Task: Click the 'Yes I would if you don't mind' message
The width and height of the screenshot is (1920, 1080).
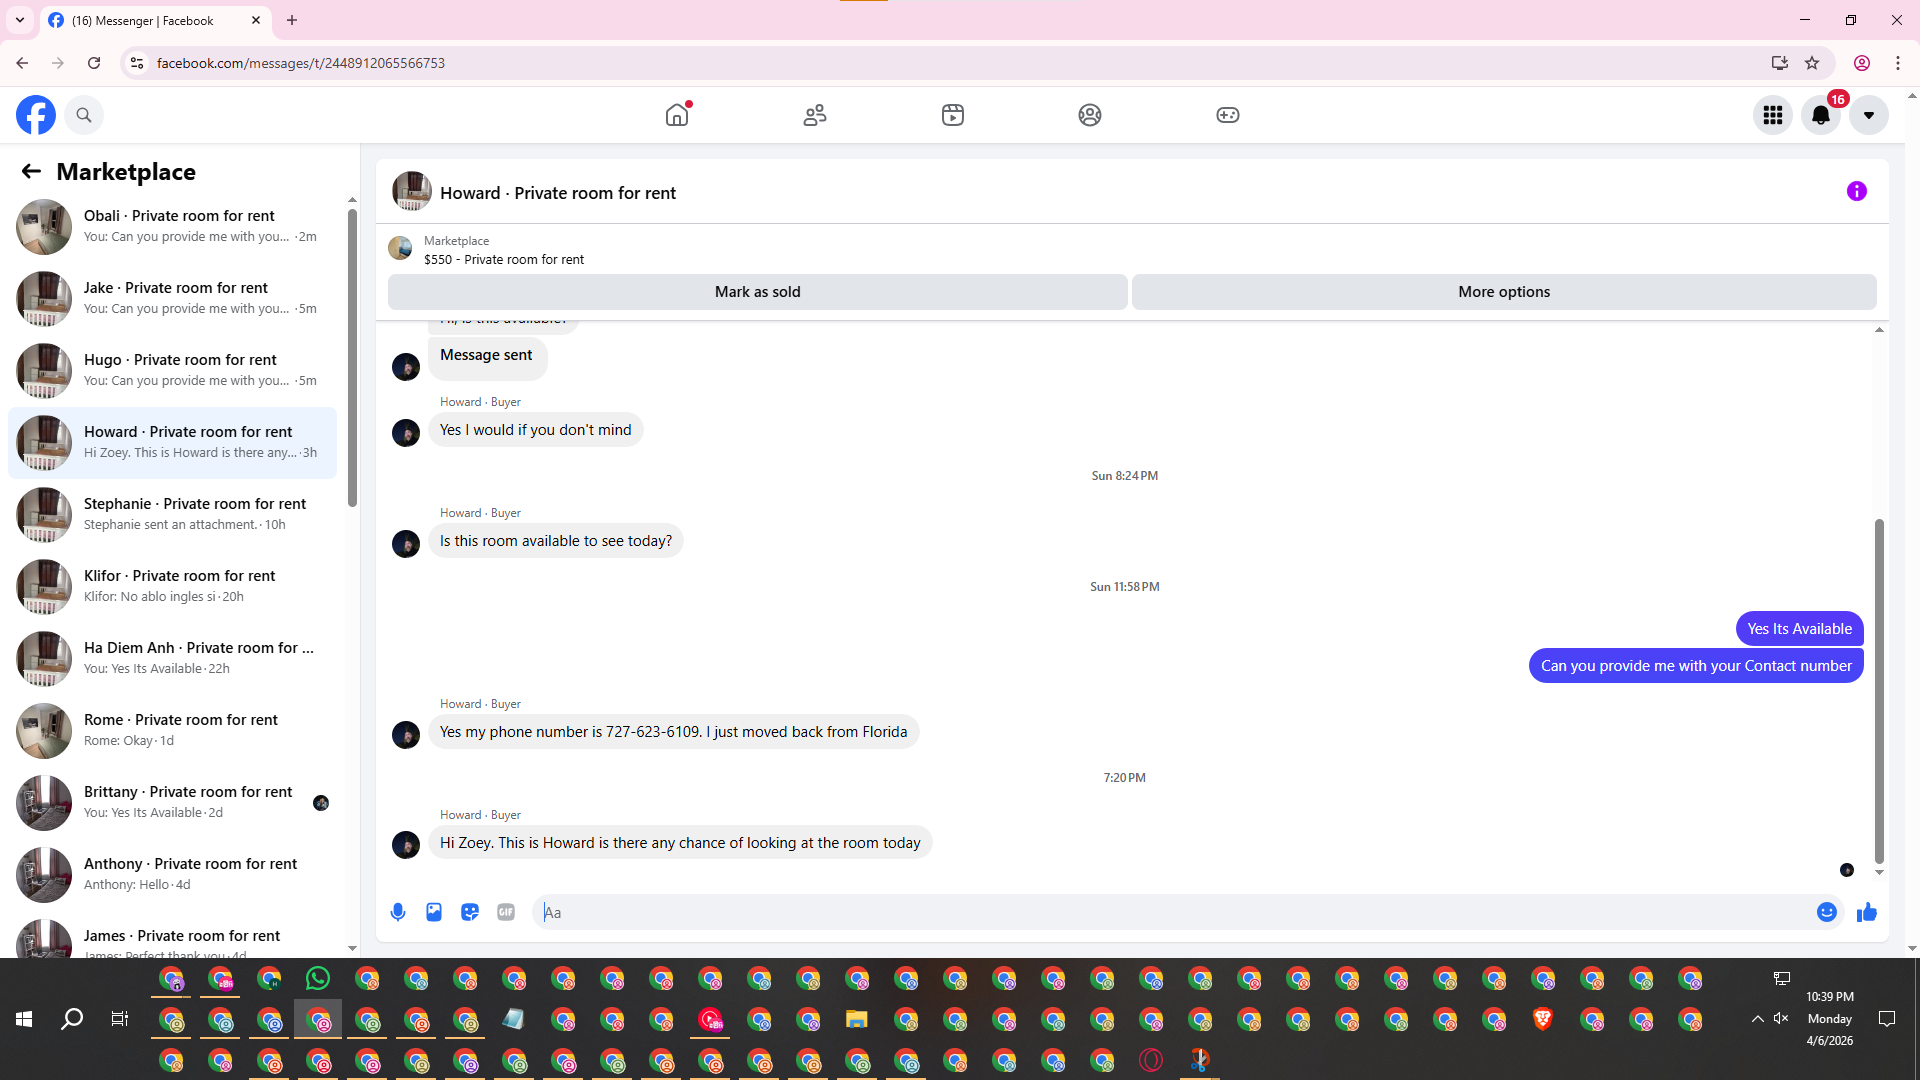Action: coord(536,430)
